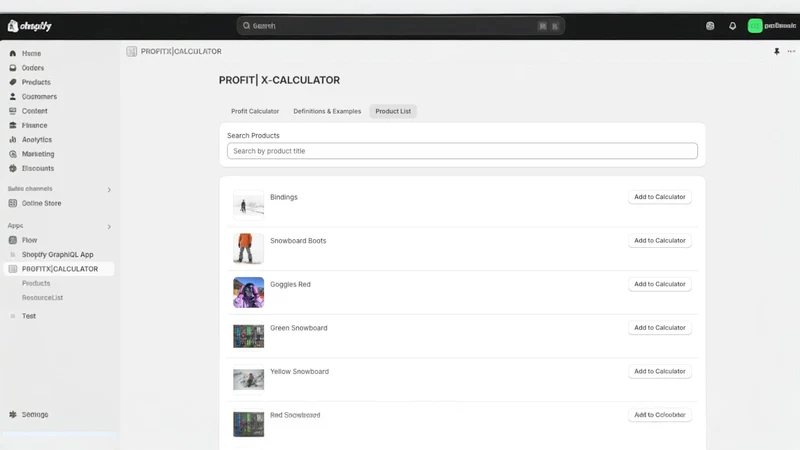
Task: Expand the Sales channels chevron
Action: click(x=109, y=190)
